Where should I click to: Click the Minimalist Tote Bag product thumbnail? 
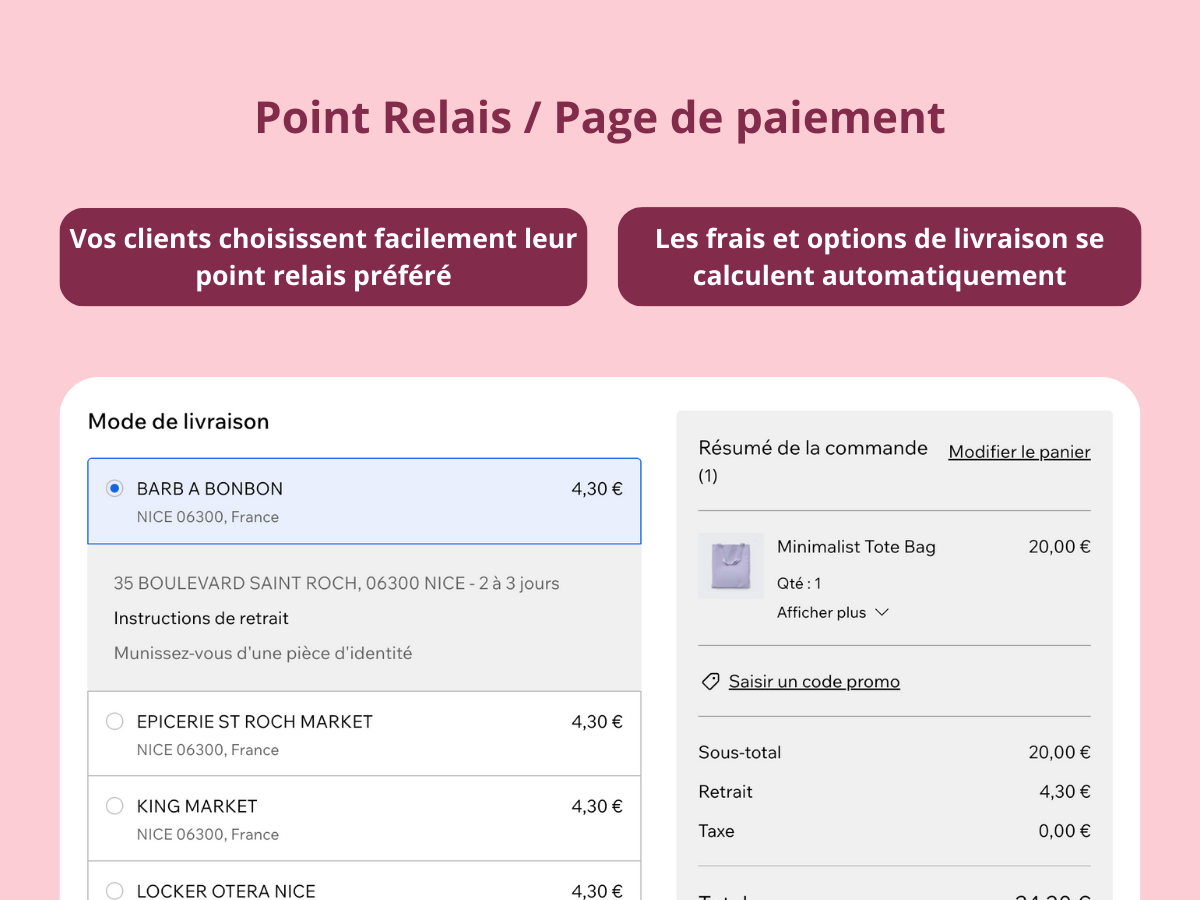(x=731, y=566)
